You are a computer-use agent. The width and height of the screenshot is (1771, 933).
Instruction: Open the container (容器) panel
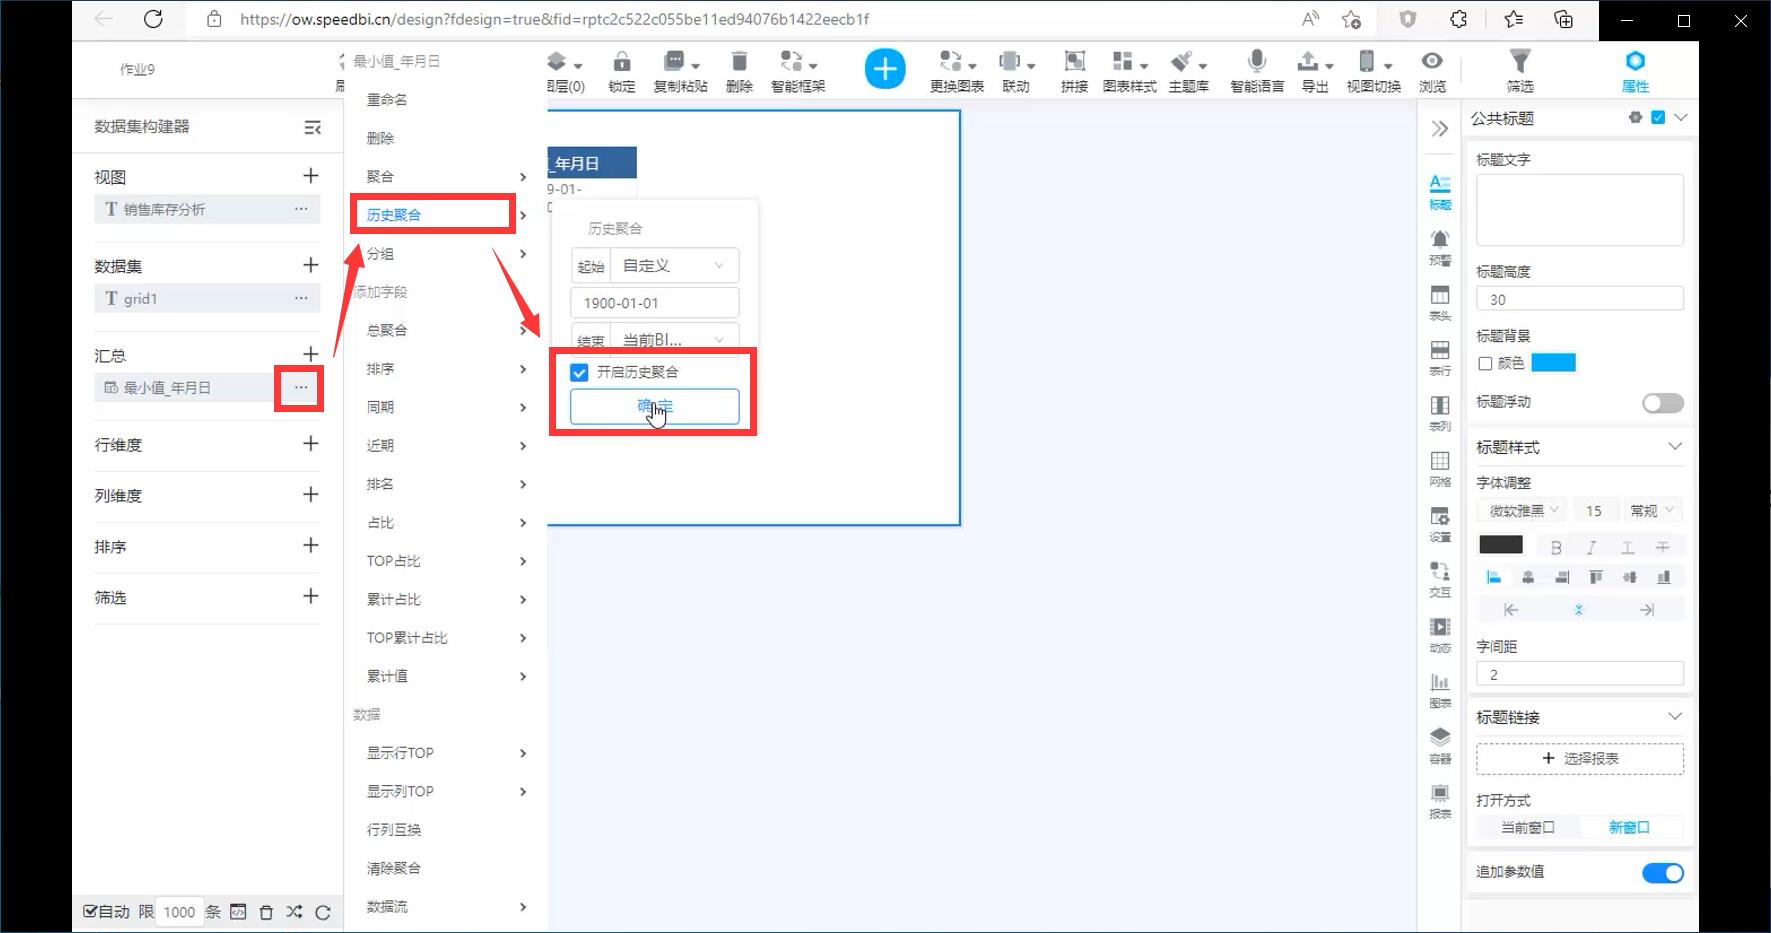click(1440, 746)
